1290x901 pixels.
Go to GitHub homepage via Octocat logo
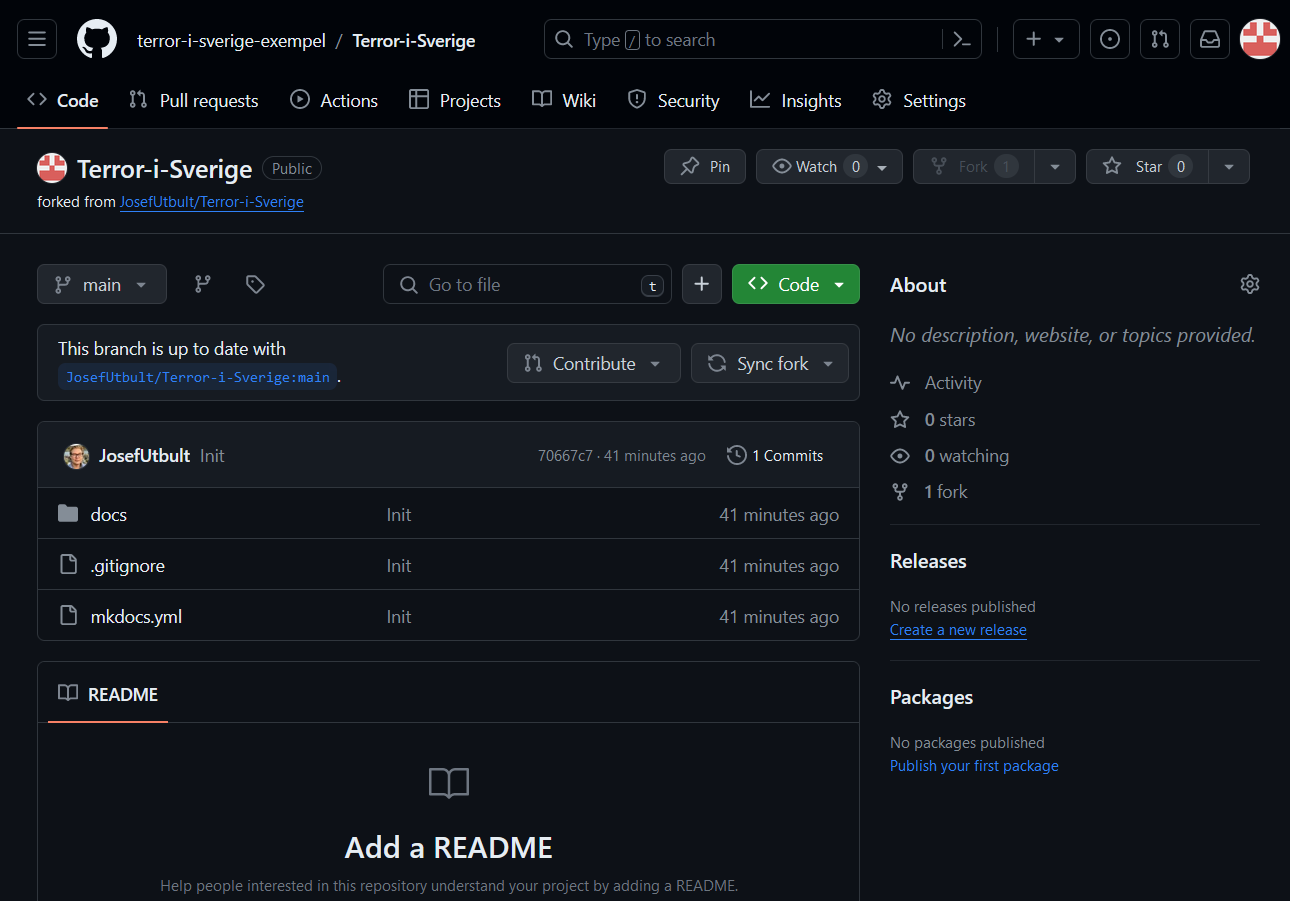point(97,40)
